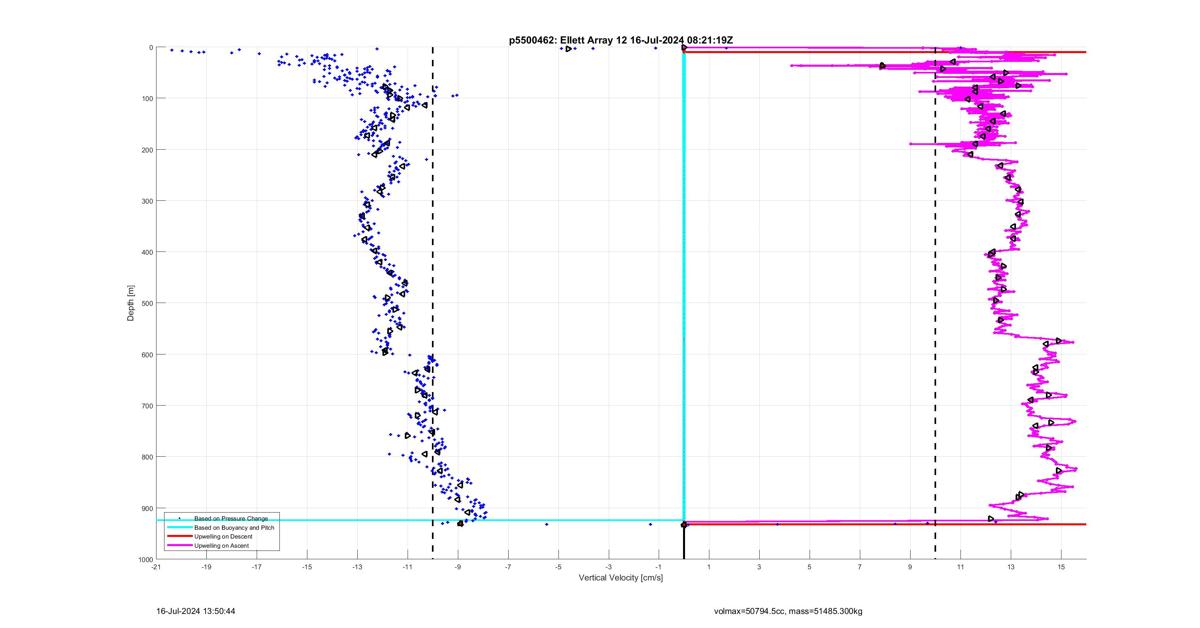The image size is (1200, 628).
Task: Click the x-axis tick label '-3'
Action: [608, 568]
